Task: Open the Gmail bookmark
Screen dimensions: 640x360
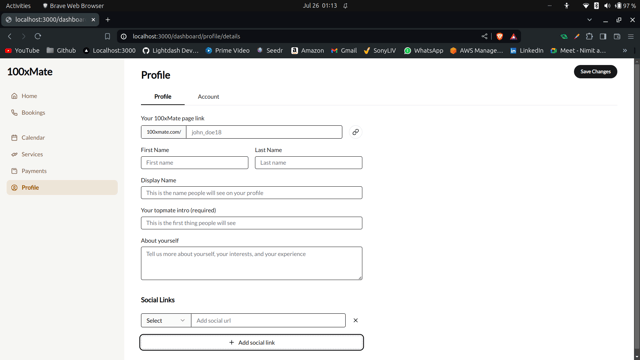Action: click(x=344, y=51)
